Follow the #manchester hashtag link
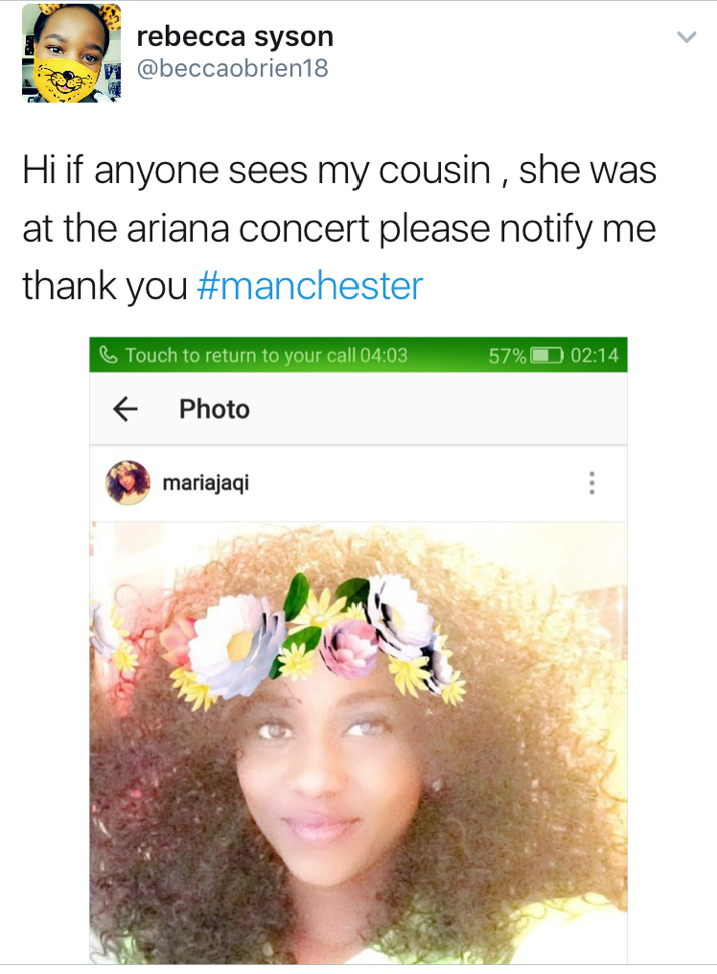 point(310,286)
